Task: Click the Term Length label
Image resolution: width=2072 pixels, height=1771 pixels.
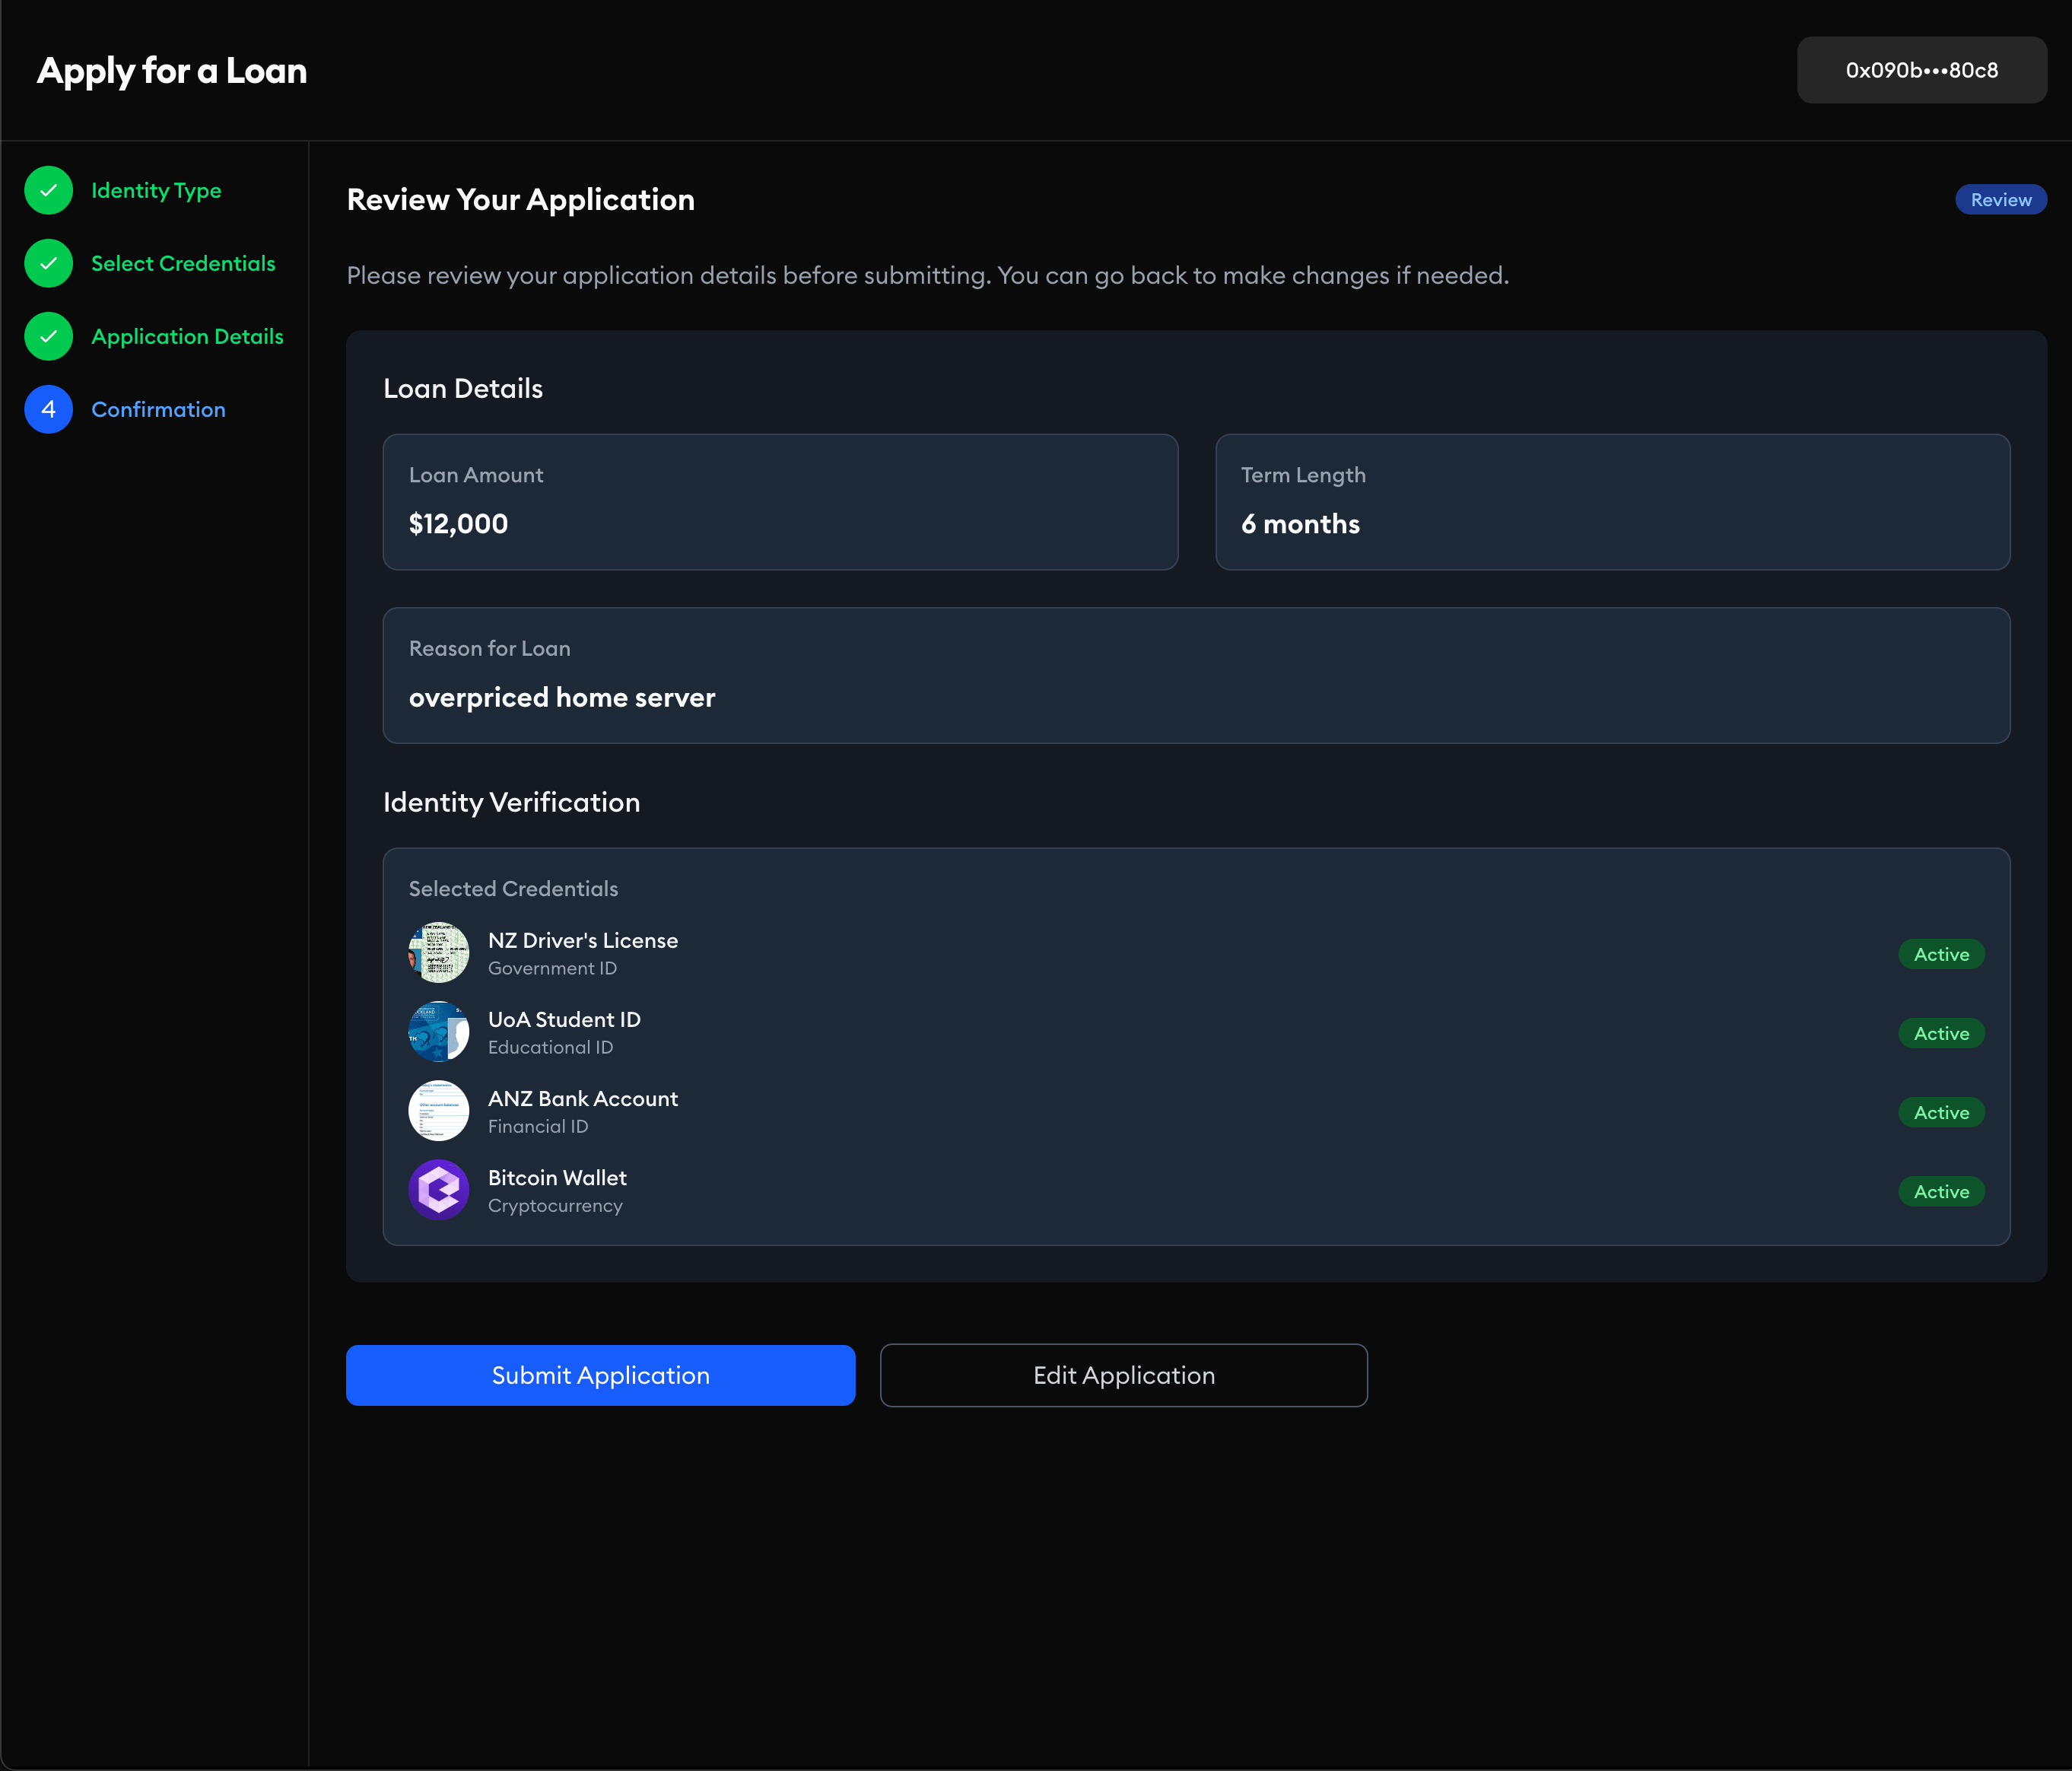Action: 1303,475
